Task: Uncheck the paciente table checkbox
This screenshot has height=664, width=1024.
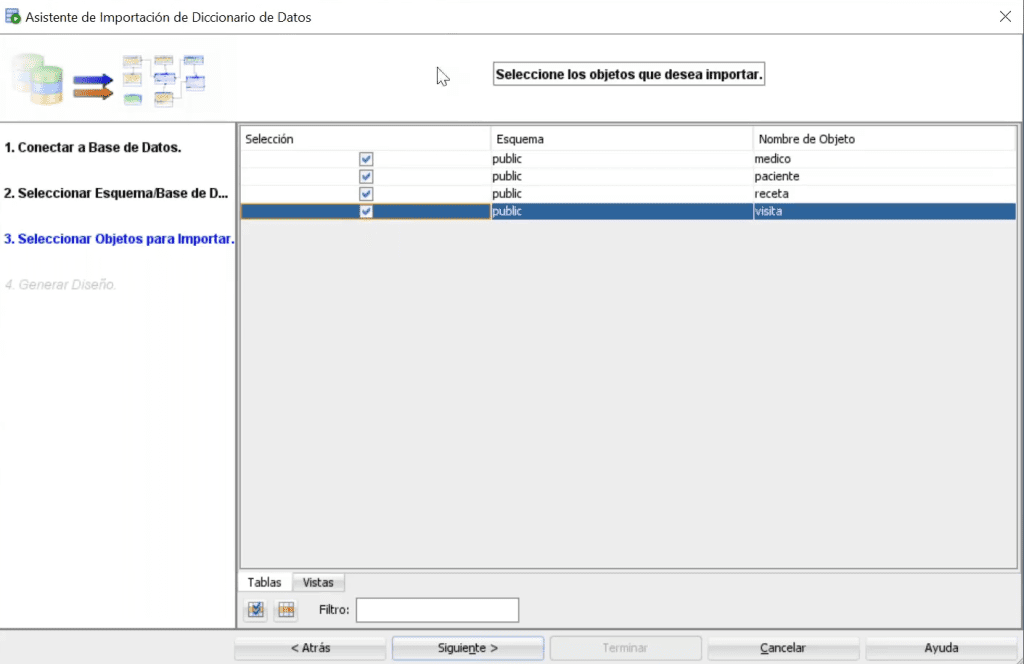Action: pos(366,176)
